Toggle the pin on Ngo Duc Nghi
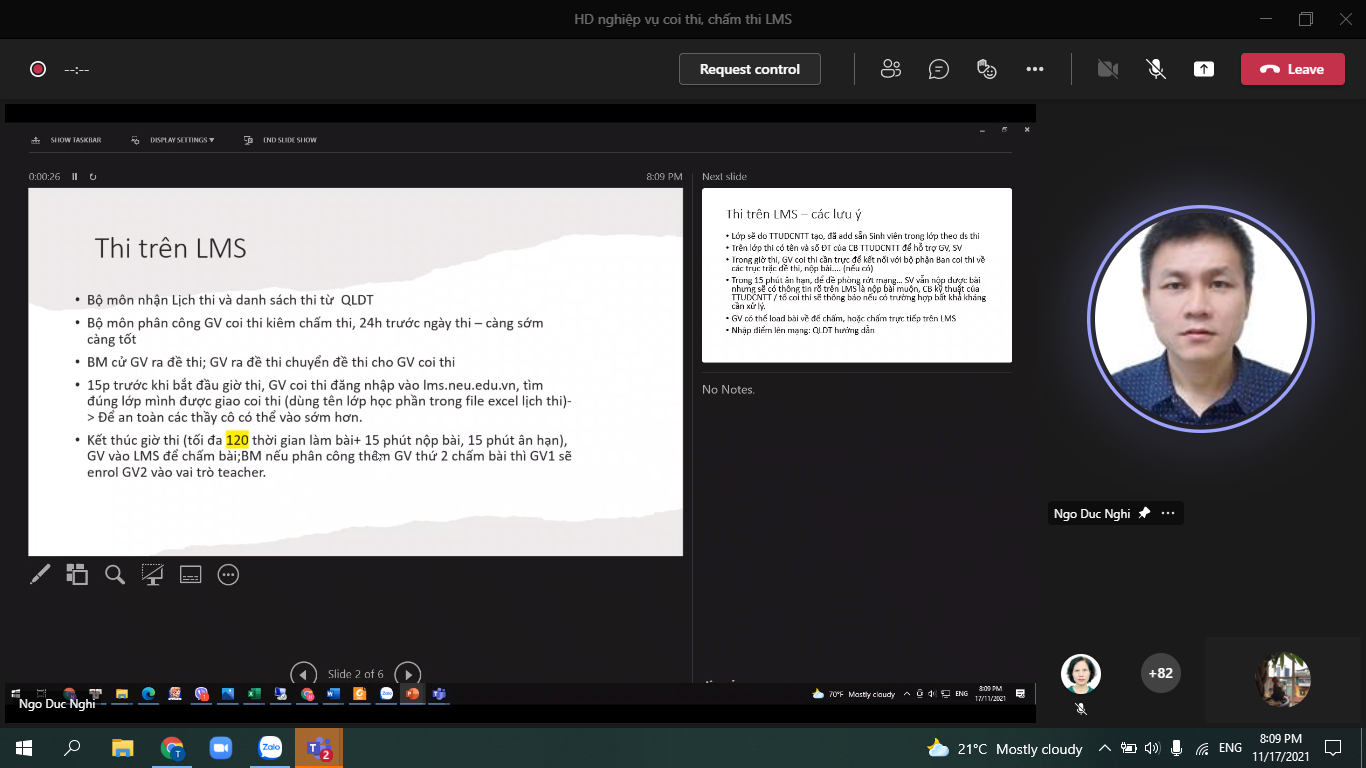1366x768 pixels. tap(1144, 513)
